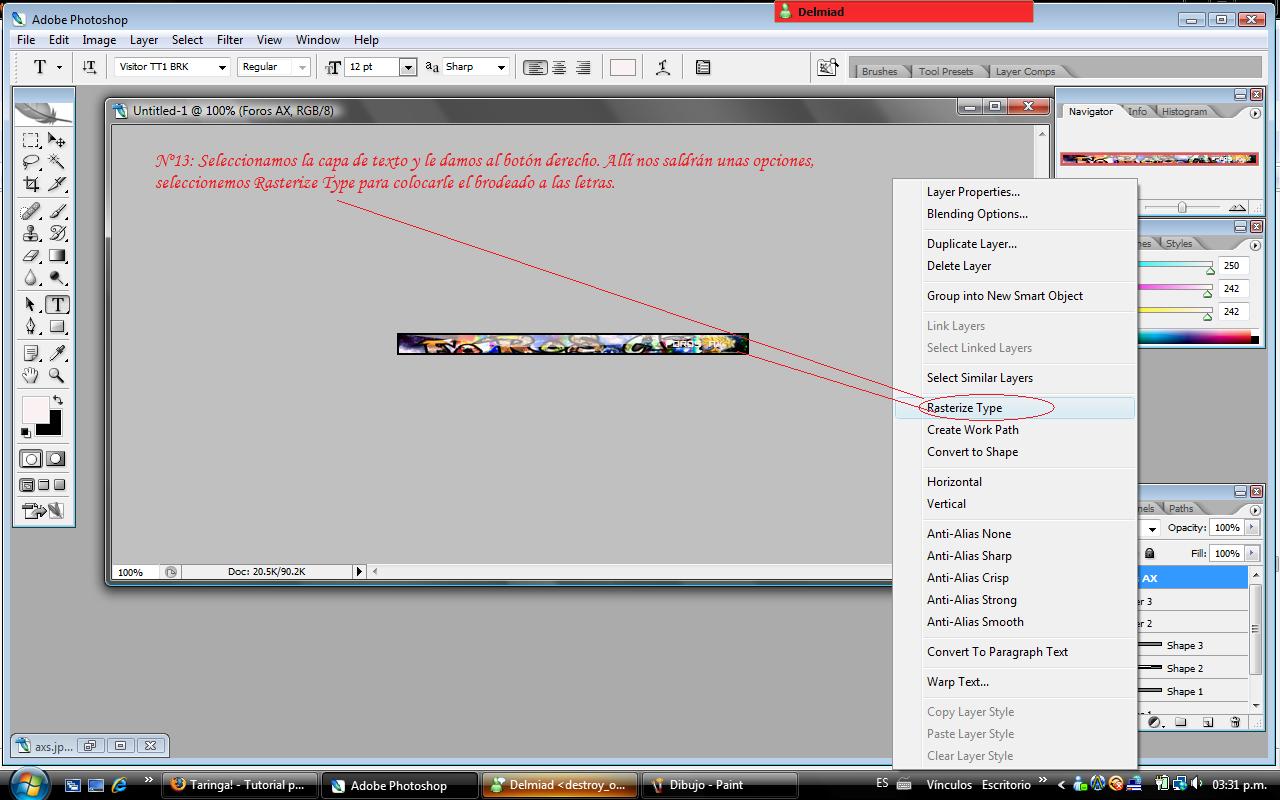Open the character and paragraph palettes

point(703,67)
